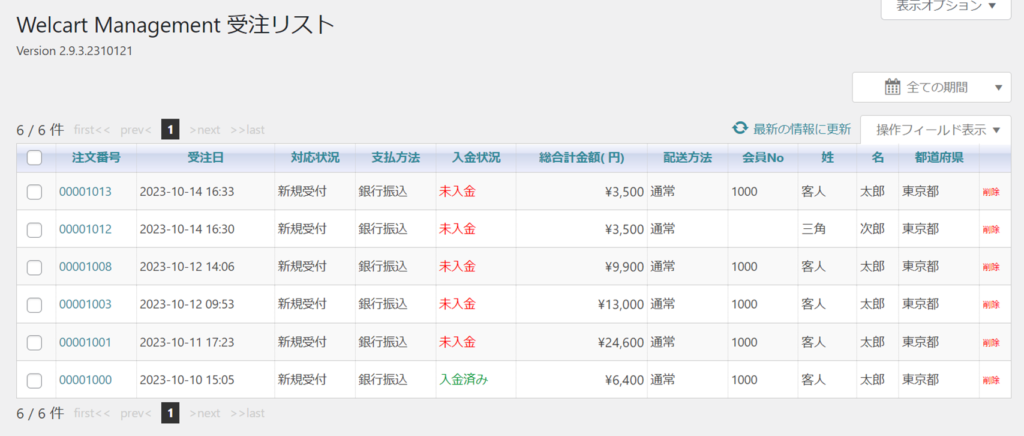The width and height of the screenshot is (1024, 436).
Task: Click 最新の情報に更新 text link
Action: pos(802,128)
